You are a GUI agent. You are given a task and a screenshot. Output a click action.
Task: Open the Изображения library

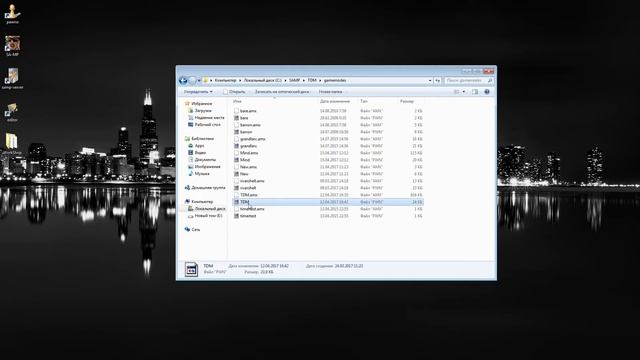[207, 167]
